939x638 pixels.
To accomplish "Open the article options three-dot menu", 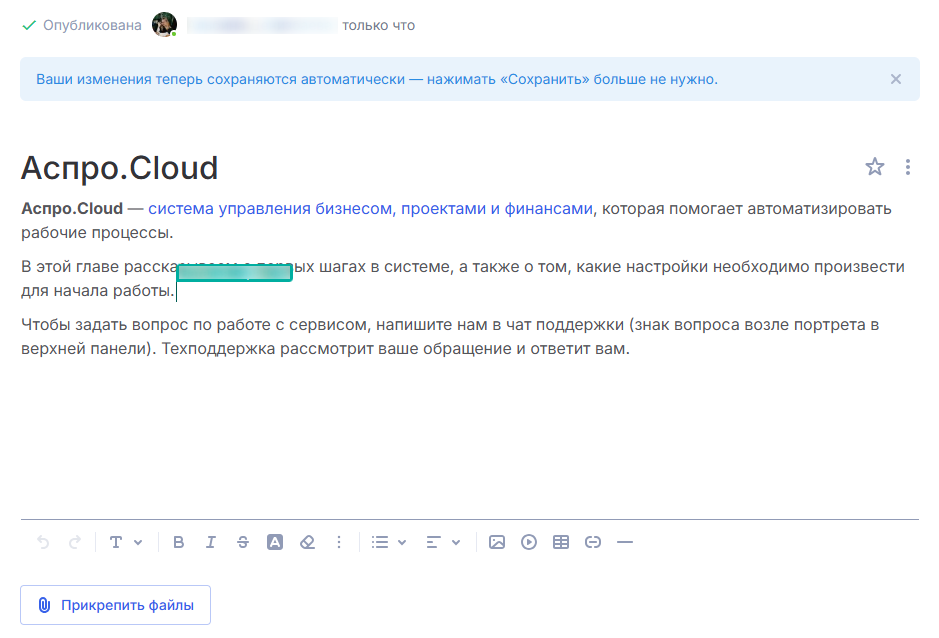I will click(908, 167).
